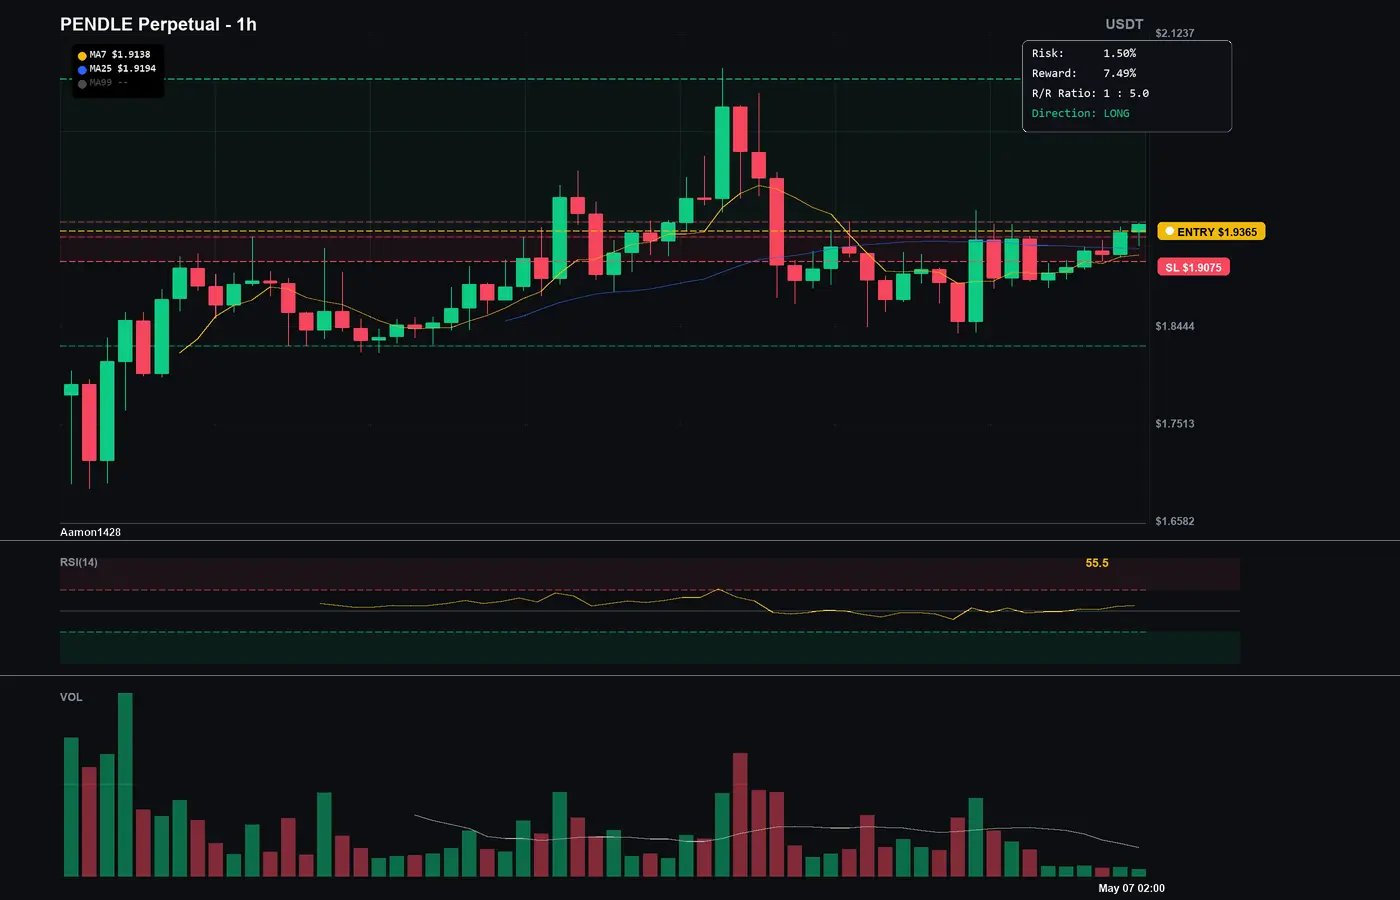Select the 'MA7 $1.9138' legend entry
Viewport: 1400px width, 900px height.
[x=114, y=55]
